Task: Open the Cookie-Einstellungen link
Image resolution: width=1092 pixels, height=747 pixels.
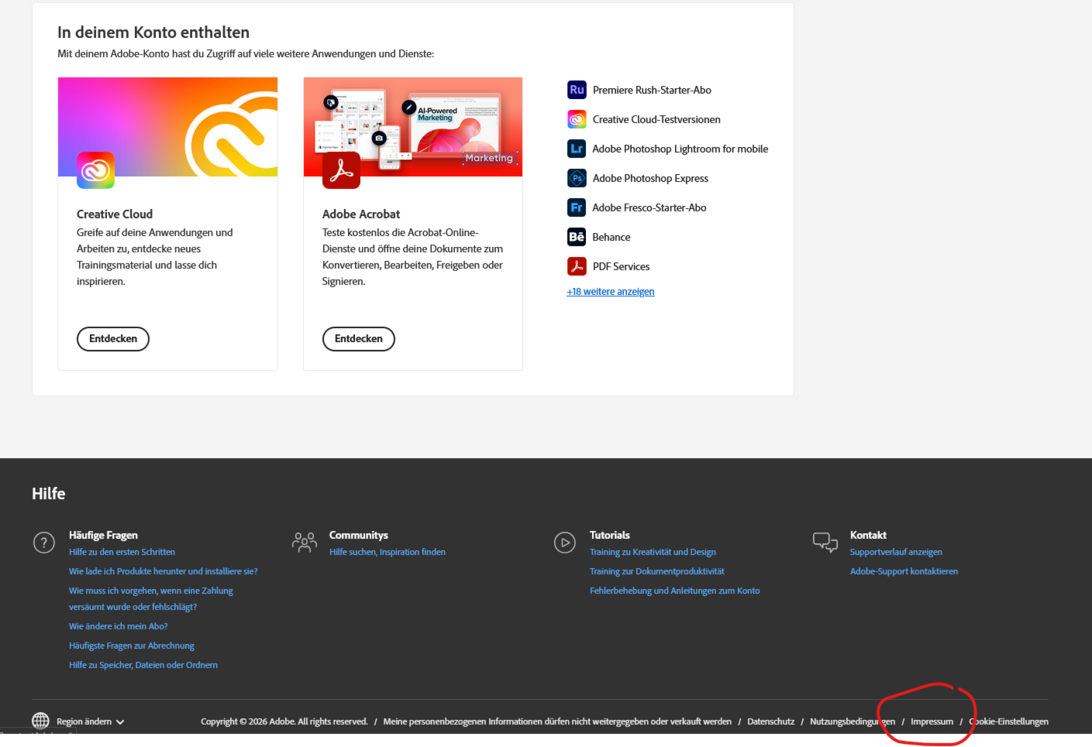Action: [1008, 721]
